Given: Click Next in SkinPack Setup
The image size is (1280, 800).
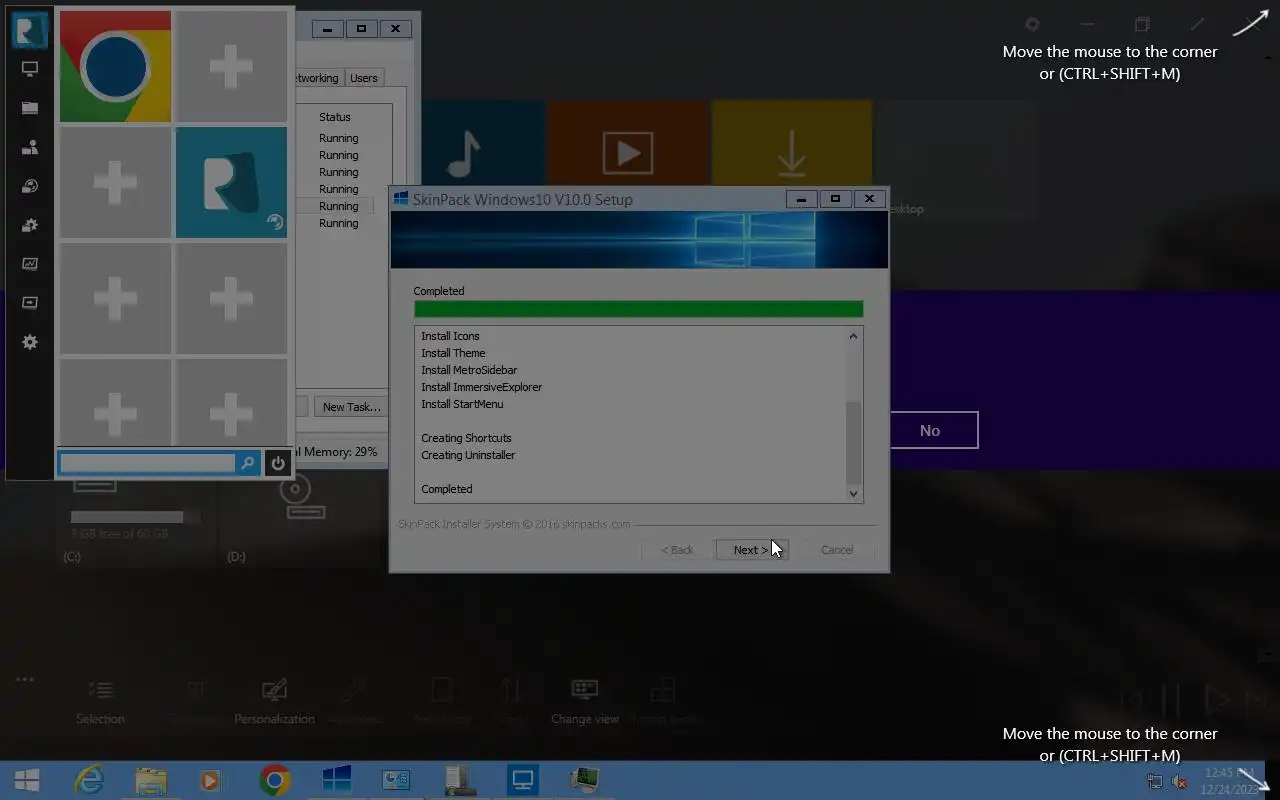Looking at the screenshot, I should [752, 550].
